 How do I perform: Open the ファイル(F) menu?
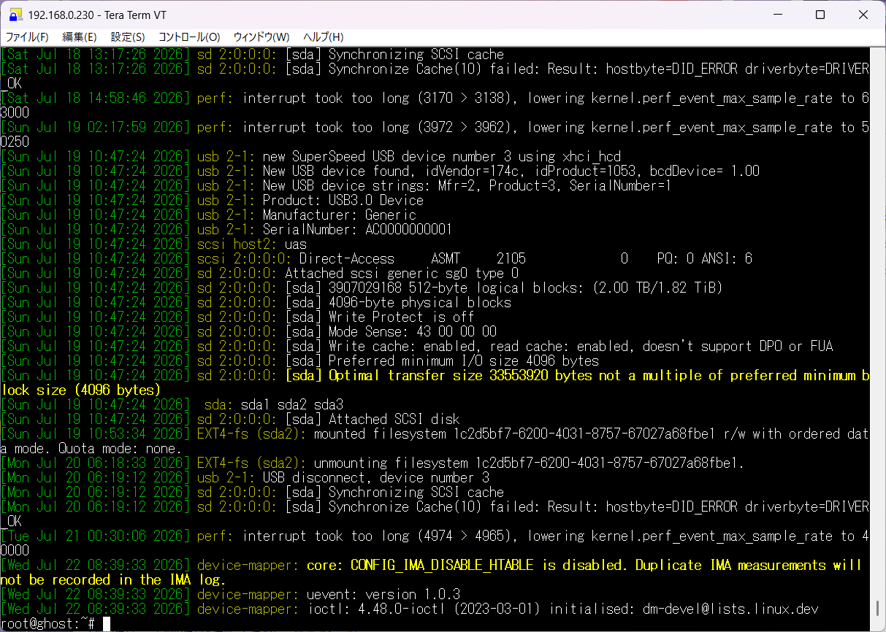tap(27, 37)
